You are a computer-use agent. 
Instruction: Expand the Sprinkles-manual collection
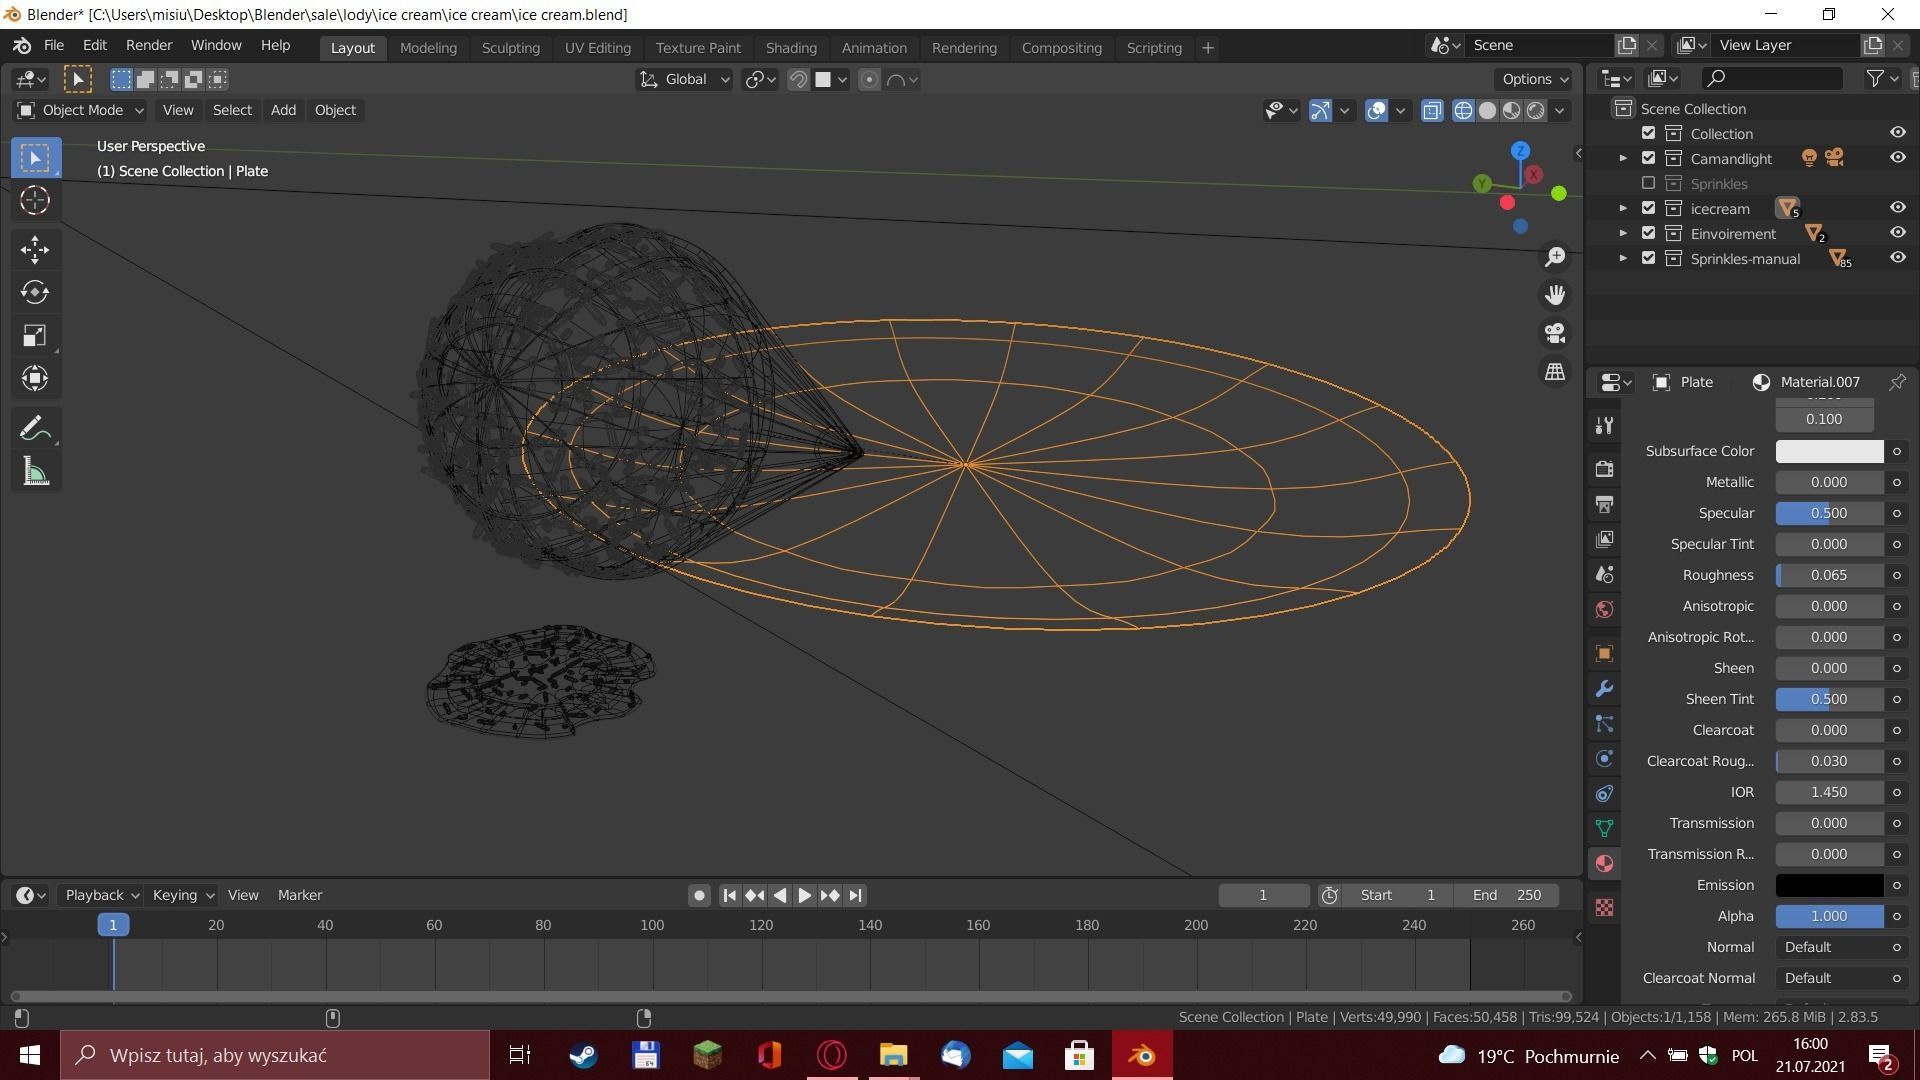click(1623, 258)
